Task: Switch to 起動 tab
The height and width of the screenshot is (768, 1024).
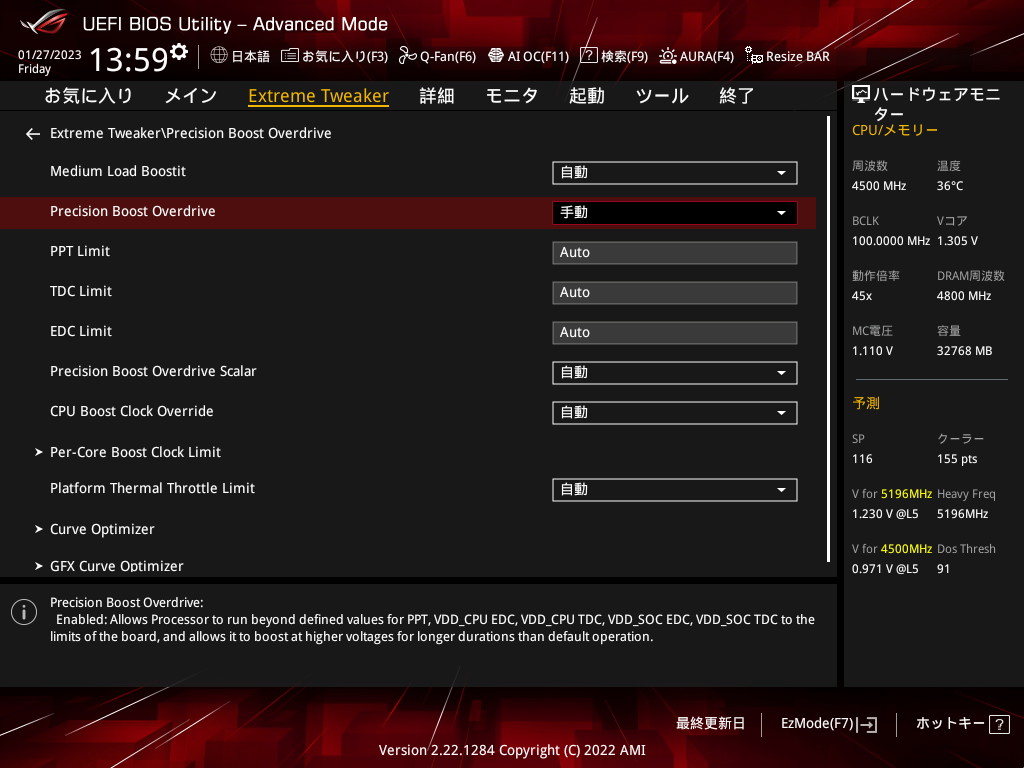Action: 586,96
